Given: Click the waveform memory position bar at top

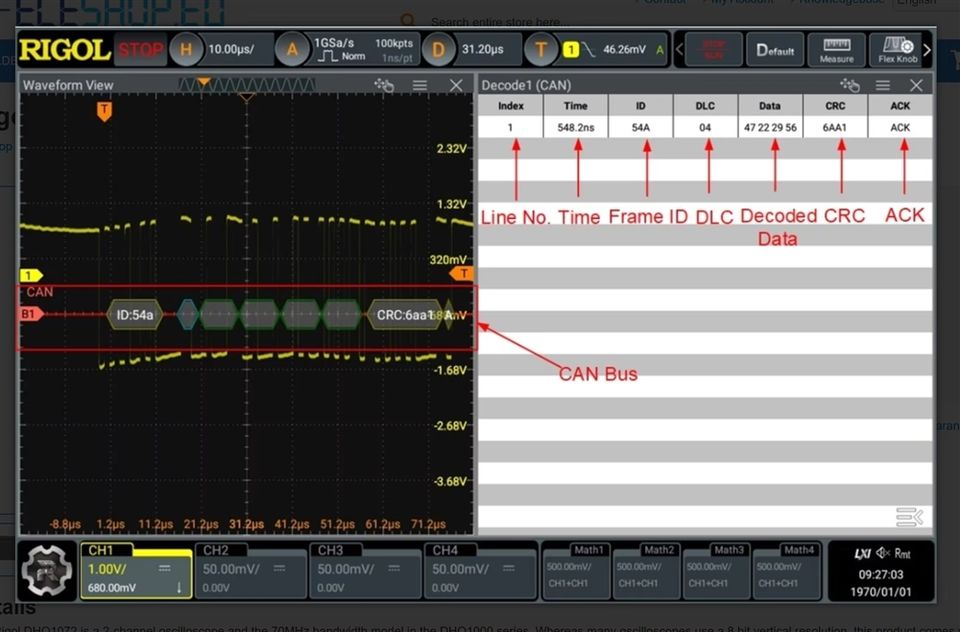Looking at the screenshot, I should pos(247,85).
